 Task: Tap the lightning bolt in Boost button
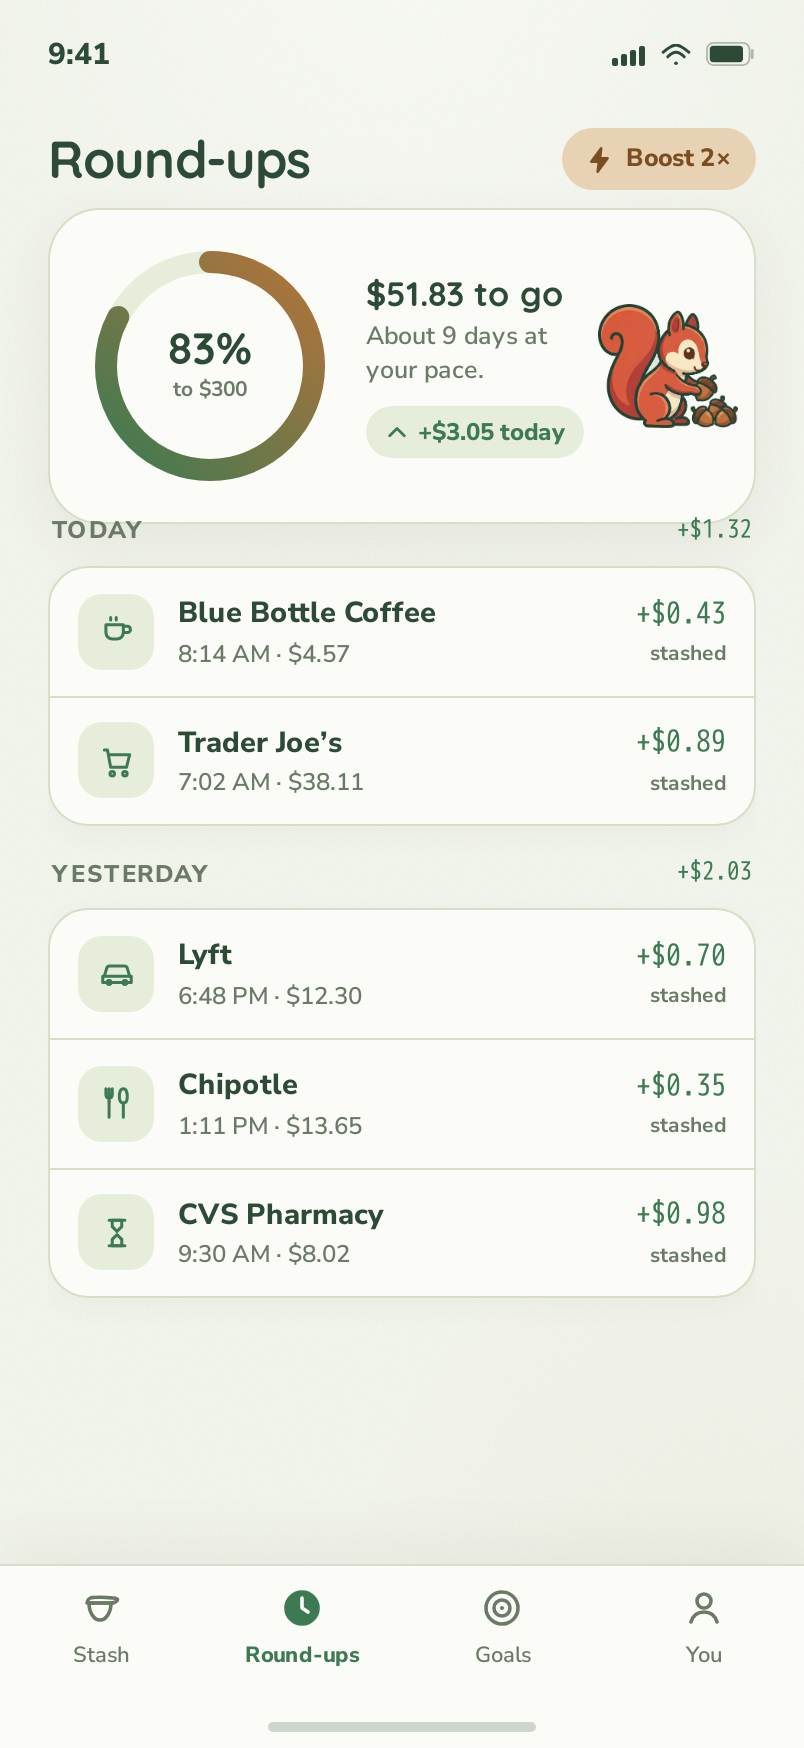[x=600, y=159]
